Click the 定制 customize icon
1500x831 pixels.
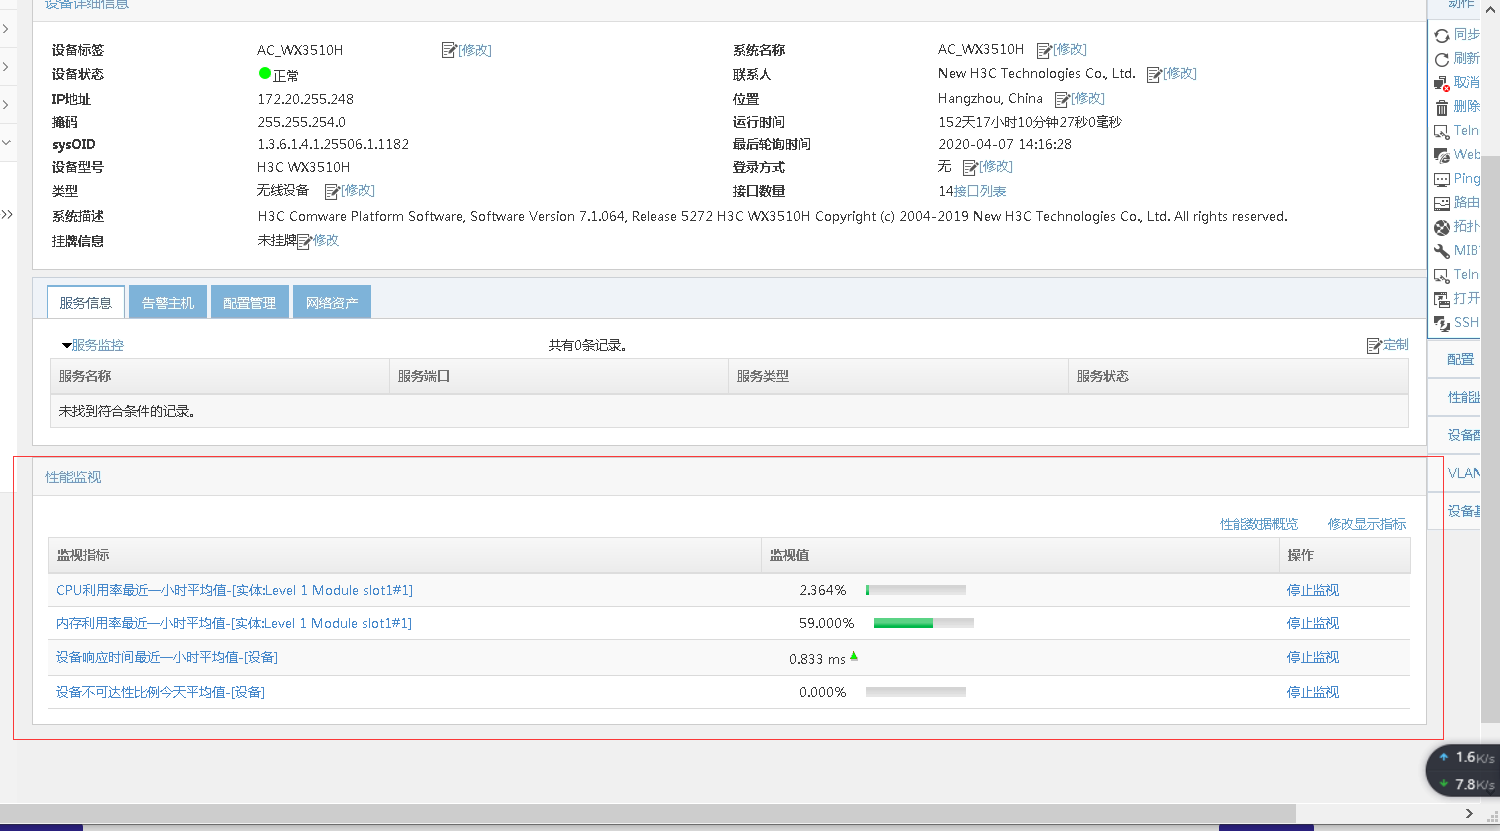click(x=1374, y=345)
